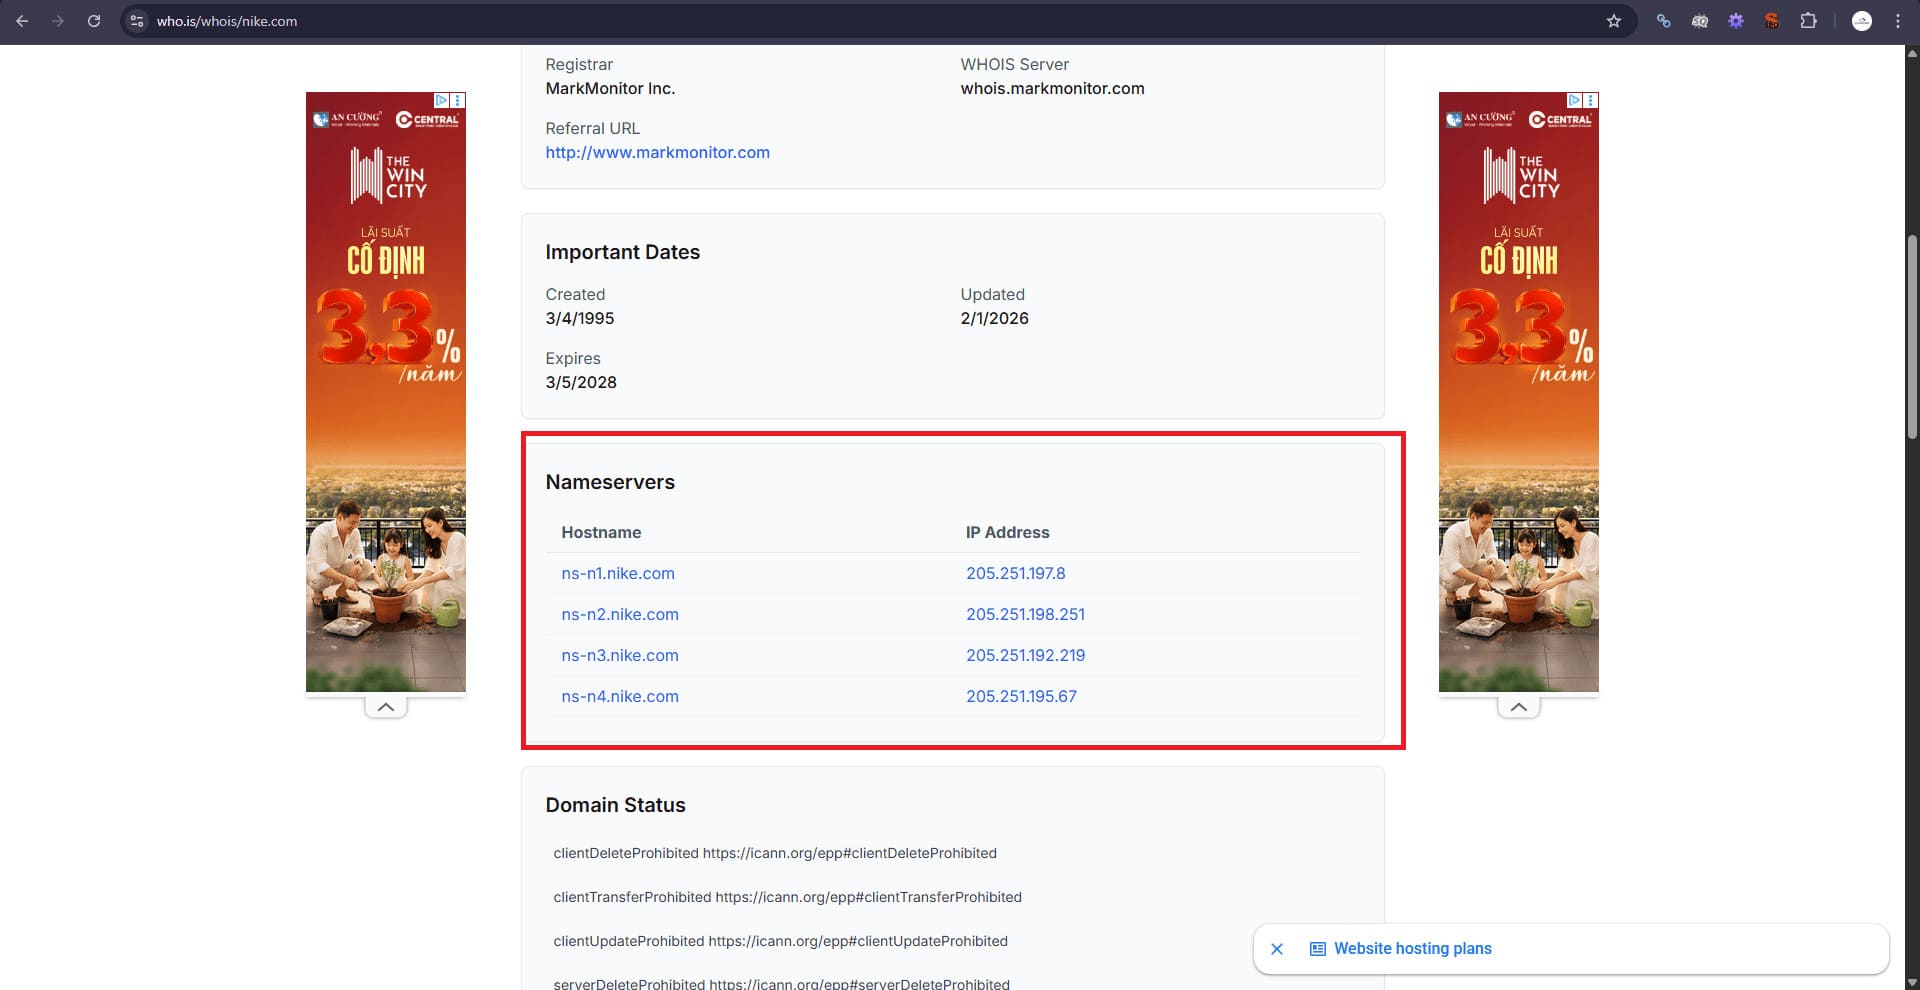
Task: Open the blue chain-link extension
Action: point(1663,21)
